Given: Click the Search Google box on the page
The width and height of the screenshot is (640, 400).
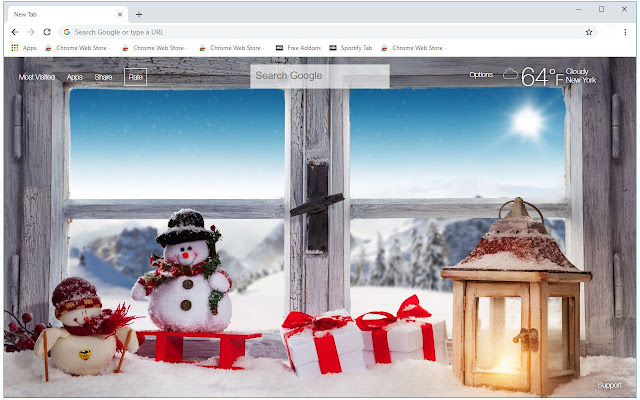Looking at the screenshot, I should 320,76.
